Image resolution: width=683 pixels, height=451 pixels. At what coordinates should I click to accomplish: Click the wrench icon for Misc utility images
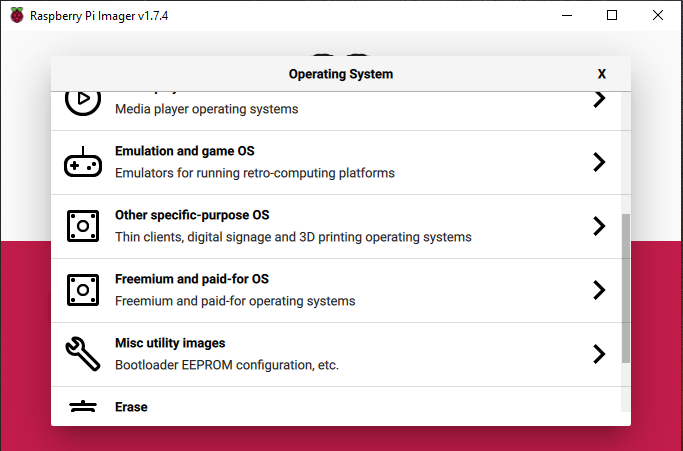(x=83, y=354)
